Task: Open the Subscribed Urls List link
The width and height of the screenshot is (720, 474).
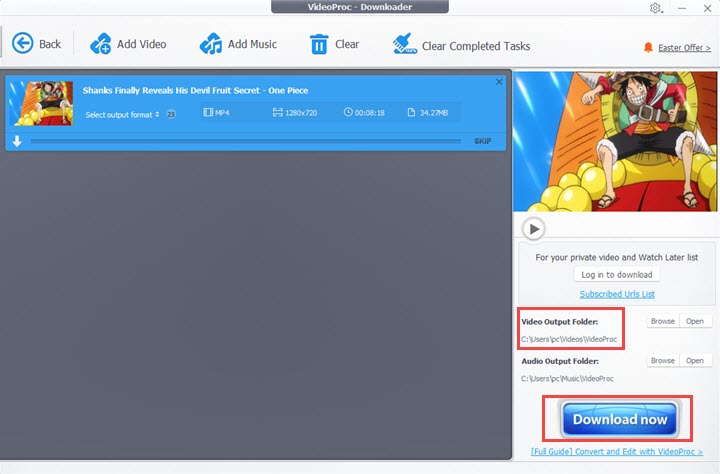Action: click(617, 294)
